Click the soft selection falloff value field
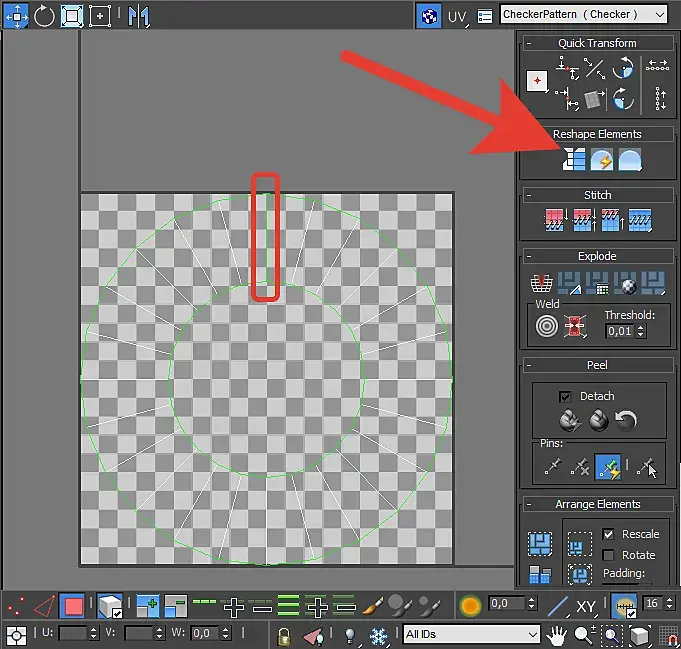The height and width of the screenshot is (649, 681). pyautogui.click(x=507, y=603)
